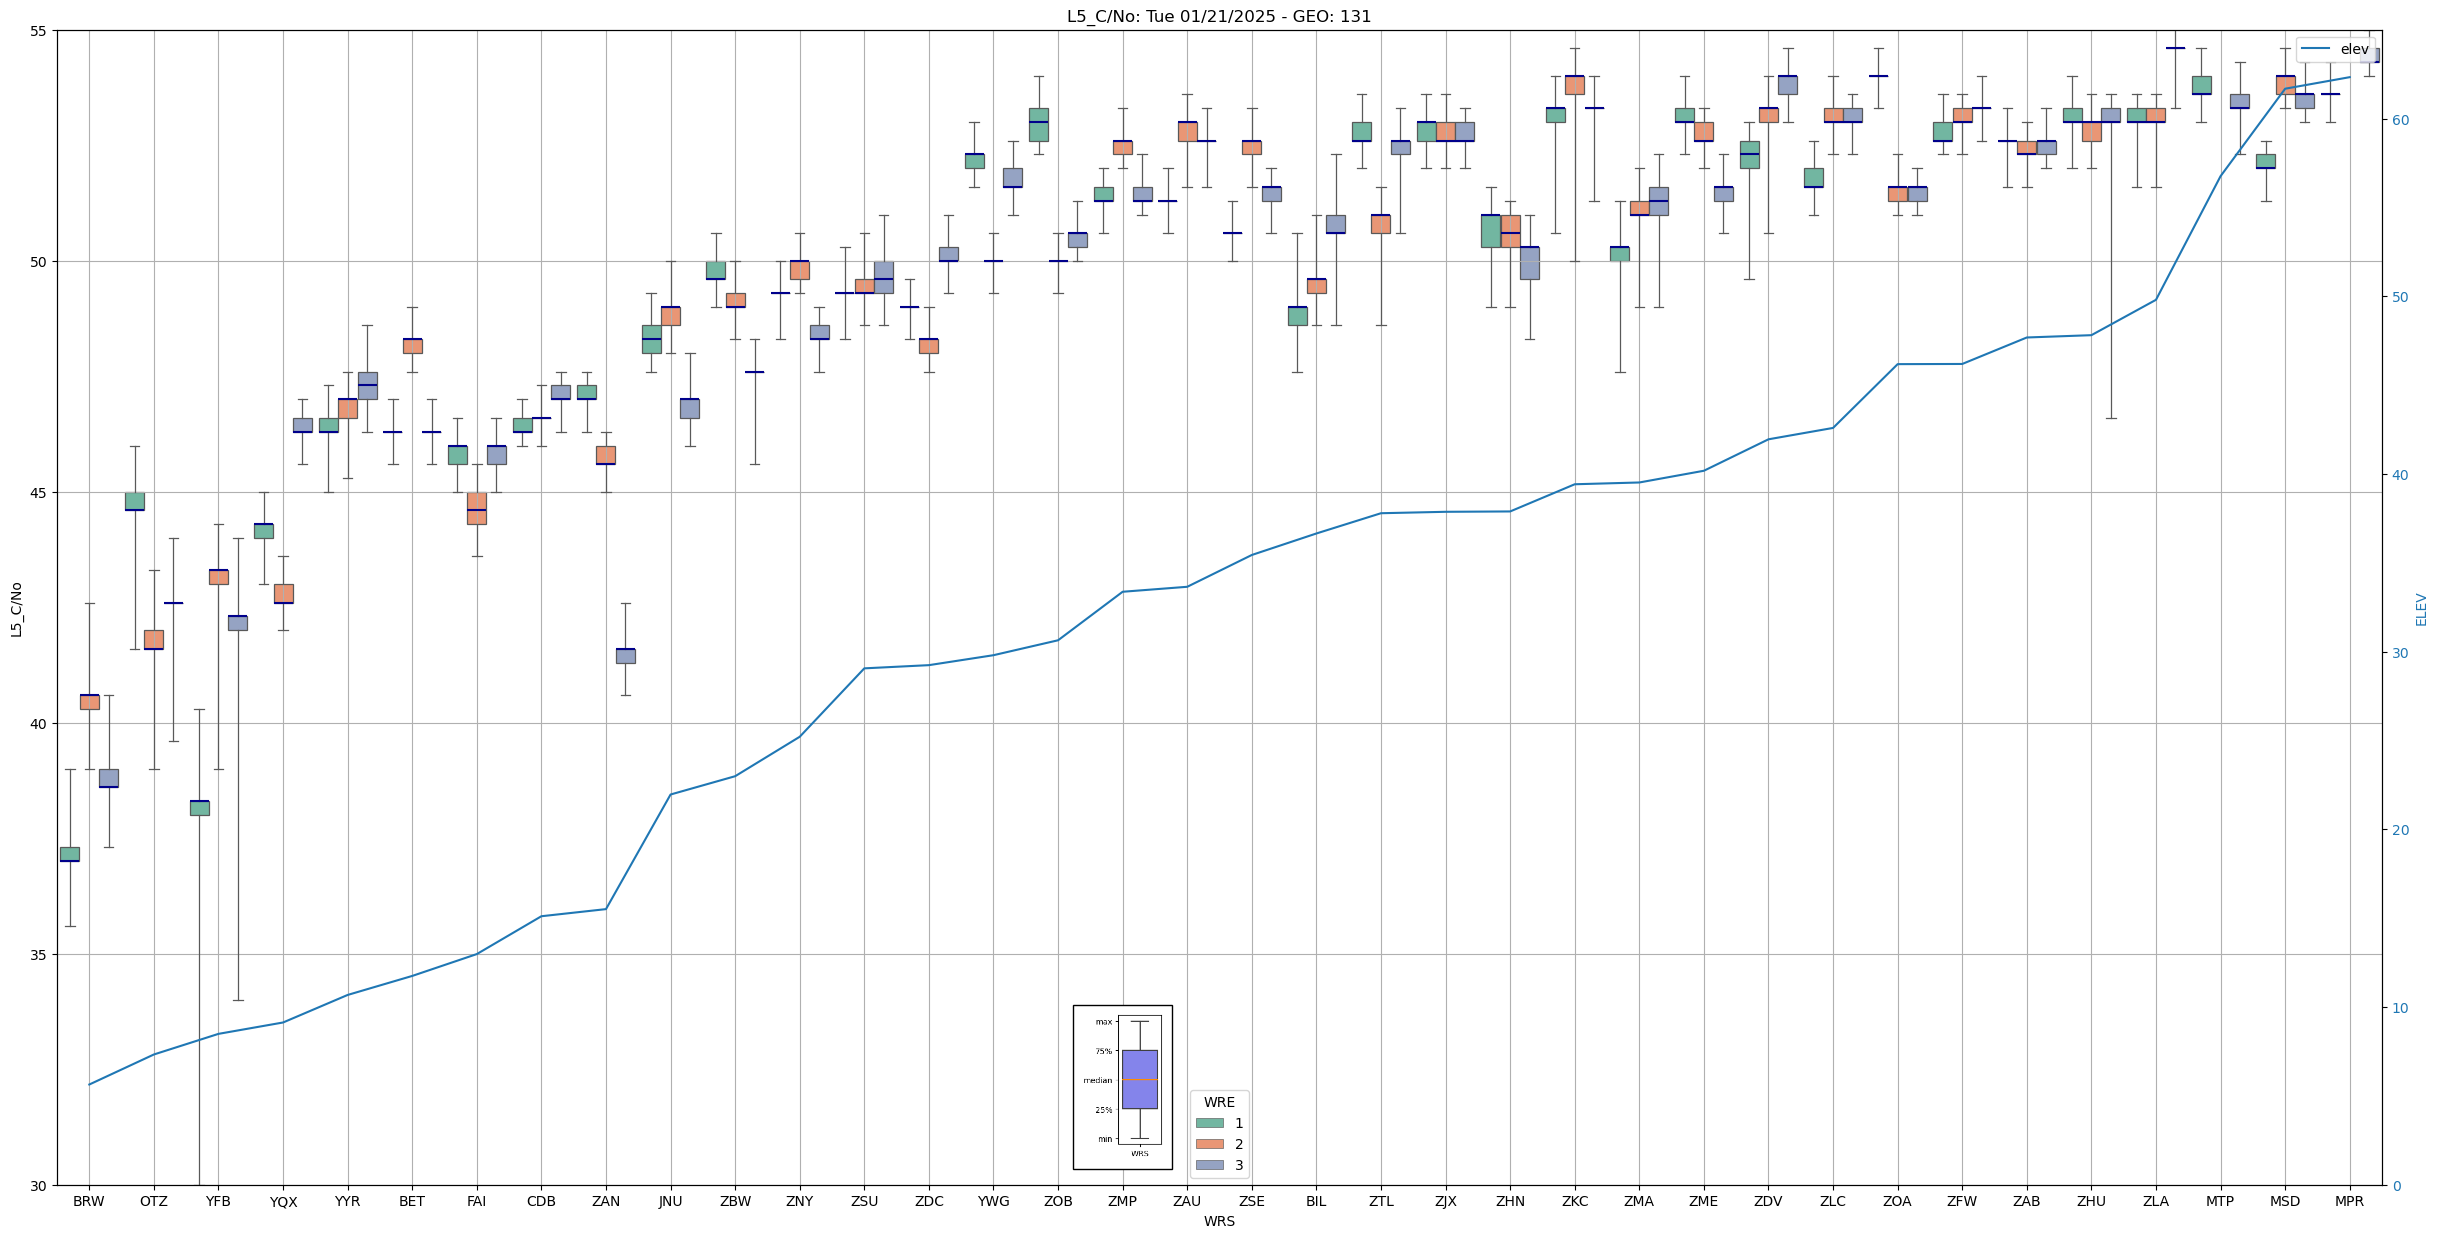Click the MPR x-axis tick label

(x=2349, y=1202)
